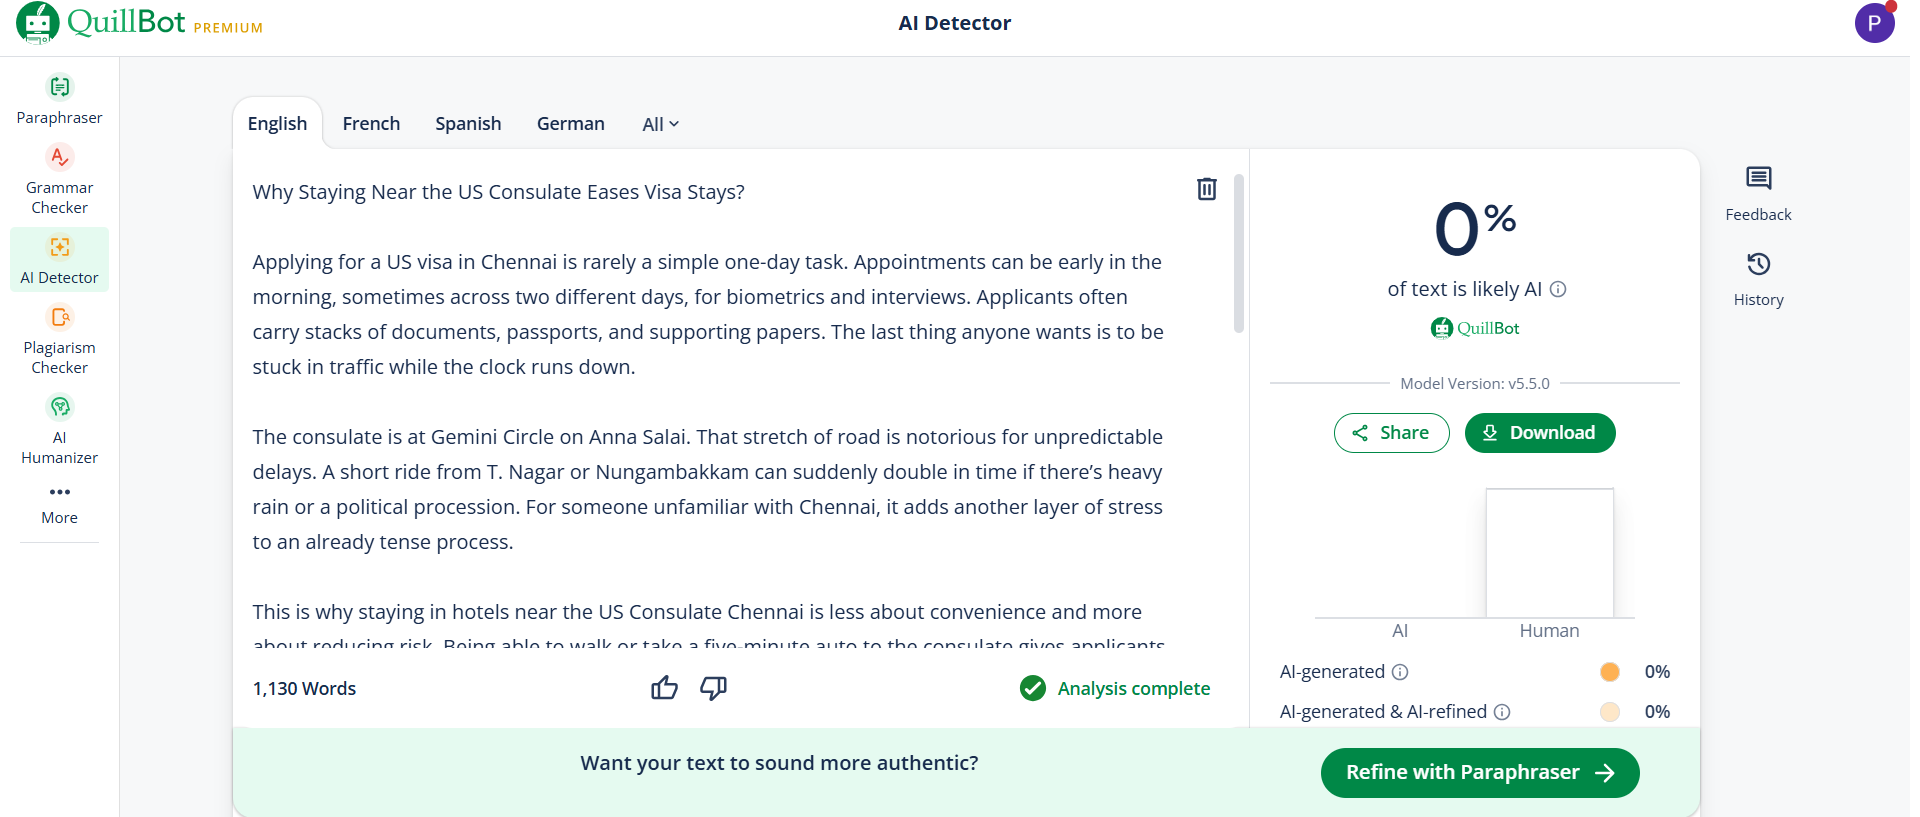Image resolution: width=1920 pixels, height=817 pixels.
Task: Open Plagiarism Checker from sidebar
Action: (59, 341)
